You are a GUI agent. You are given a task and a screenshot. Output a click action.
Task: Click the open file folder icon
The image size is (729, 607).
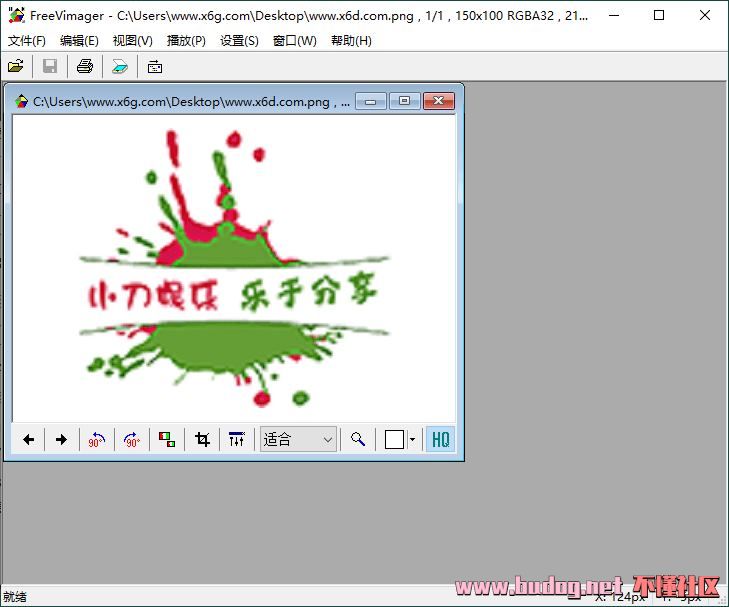pos(16,67)
